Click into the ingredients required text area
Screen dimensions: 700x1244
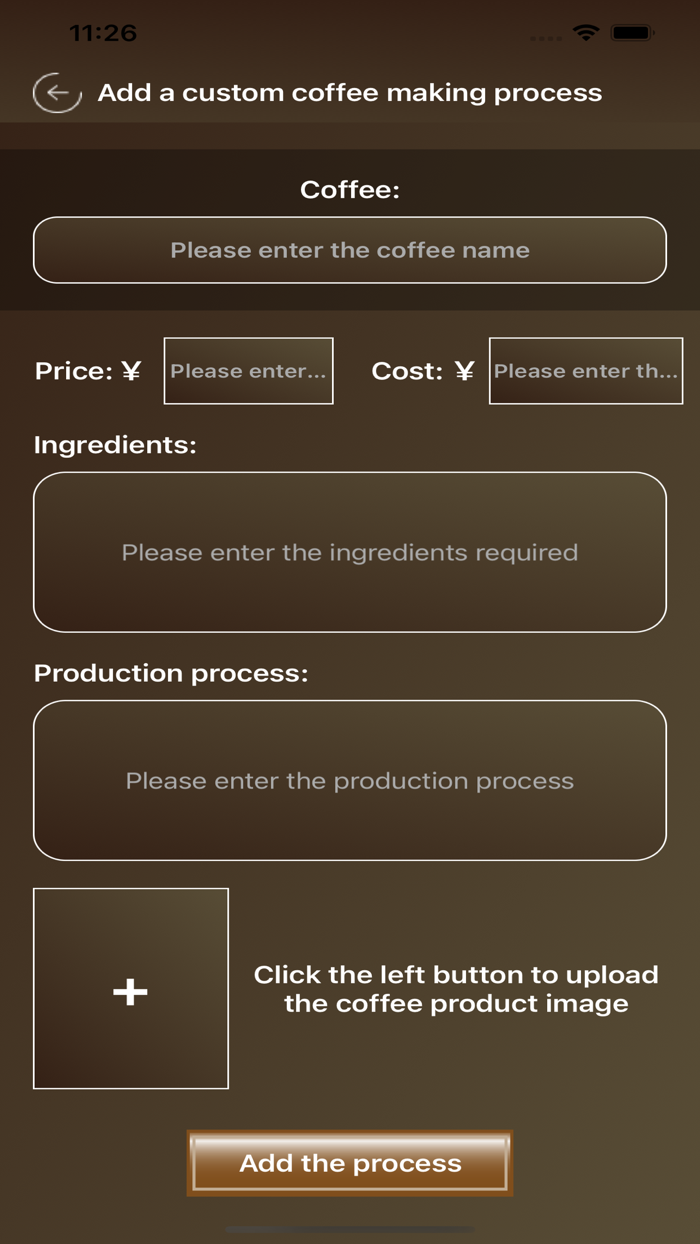350,552
